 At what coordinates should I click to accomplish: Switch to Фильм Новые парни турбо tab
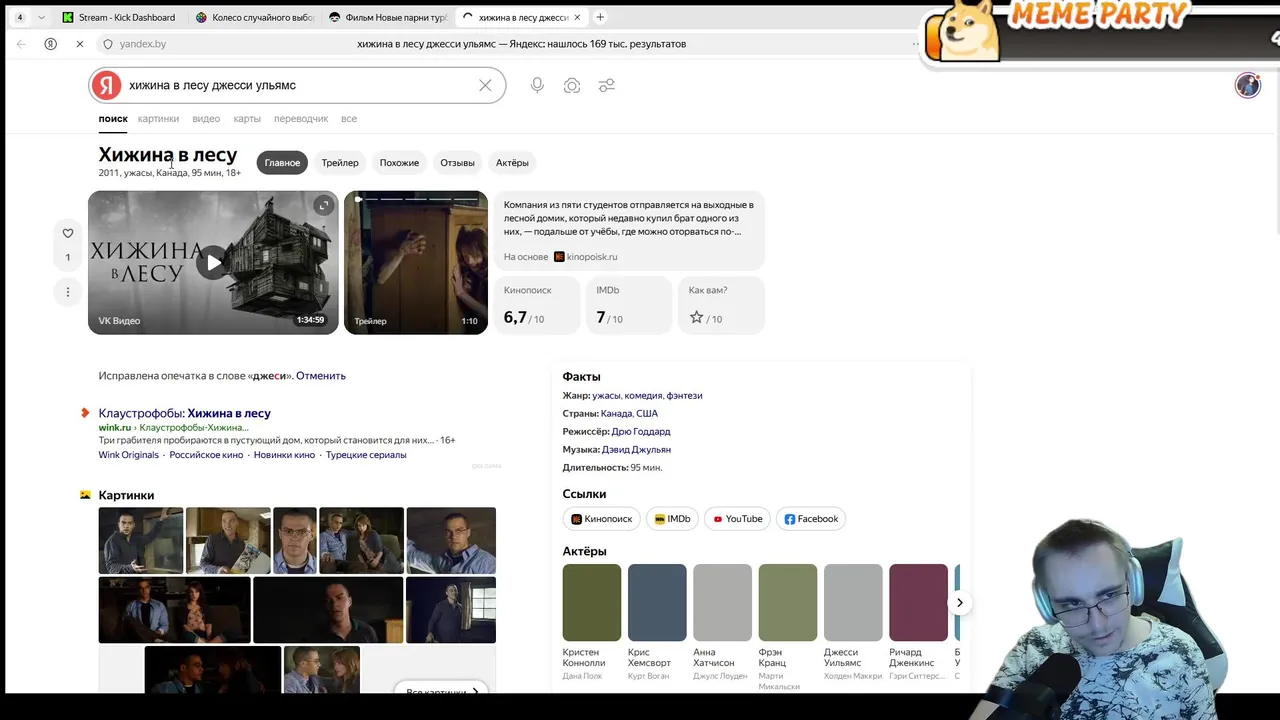[387, 17]
